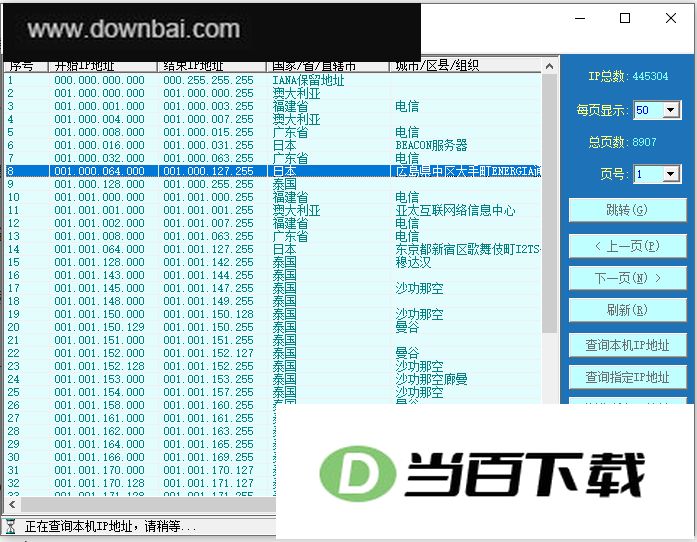
Task: Click 穆达汉 cell
Action: point(413,262)
